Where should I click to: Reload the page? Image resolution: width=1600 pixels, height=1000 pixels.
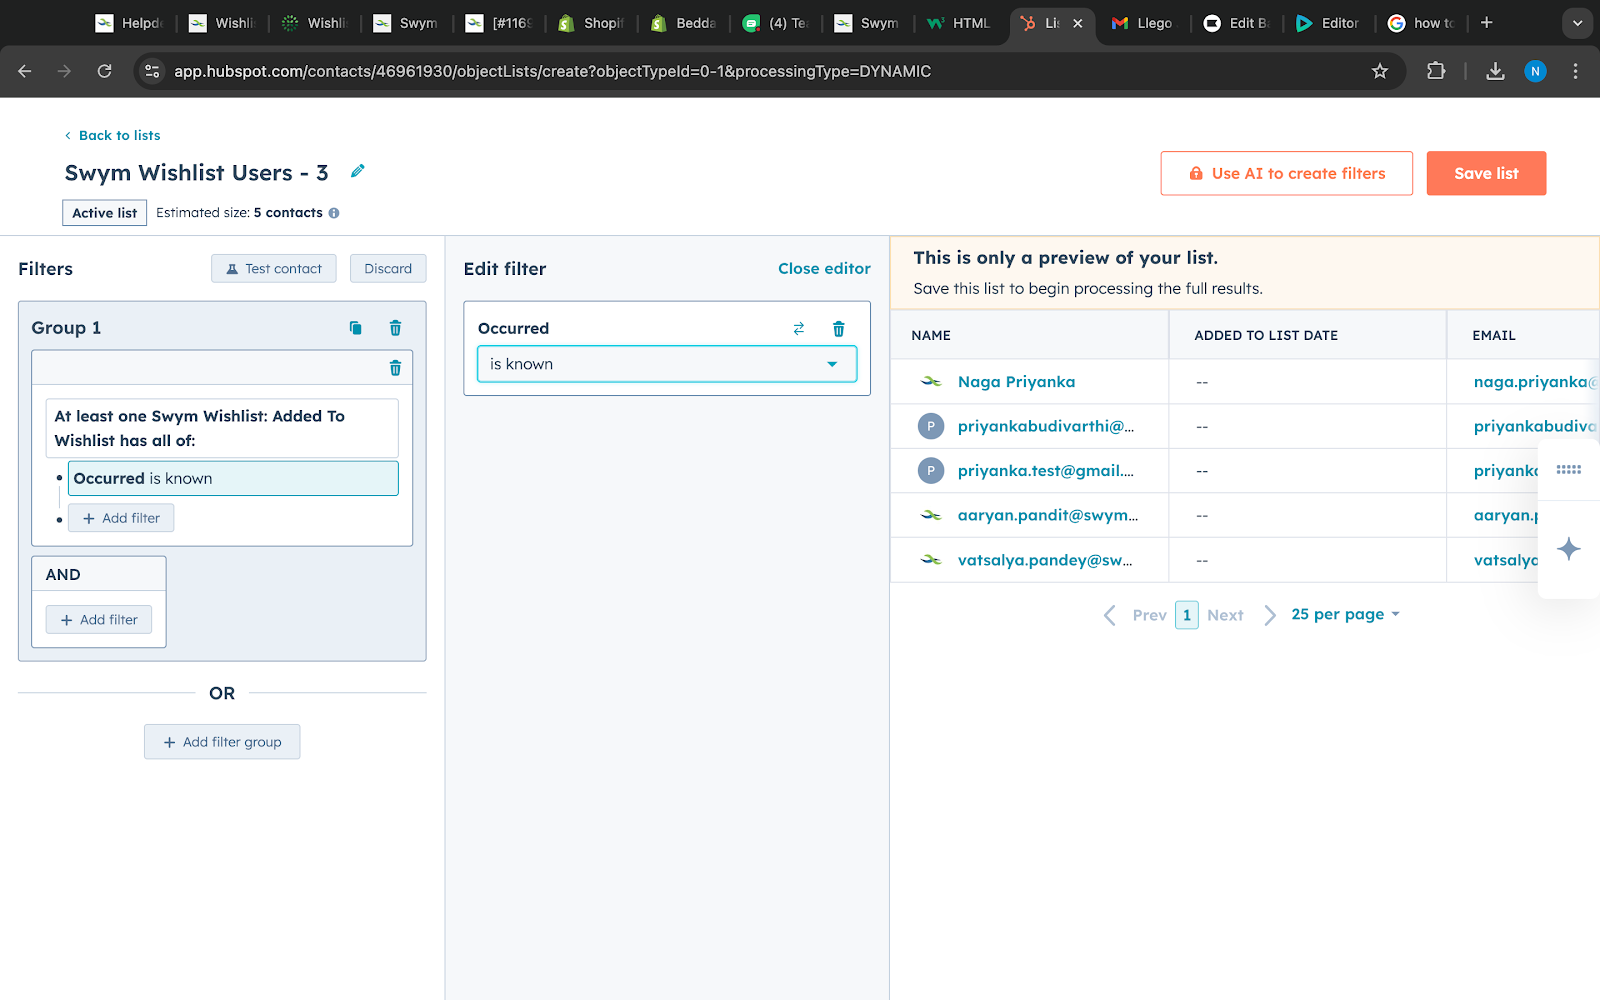pos(104,71)
